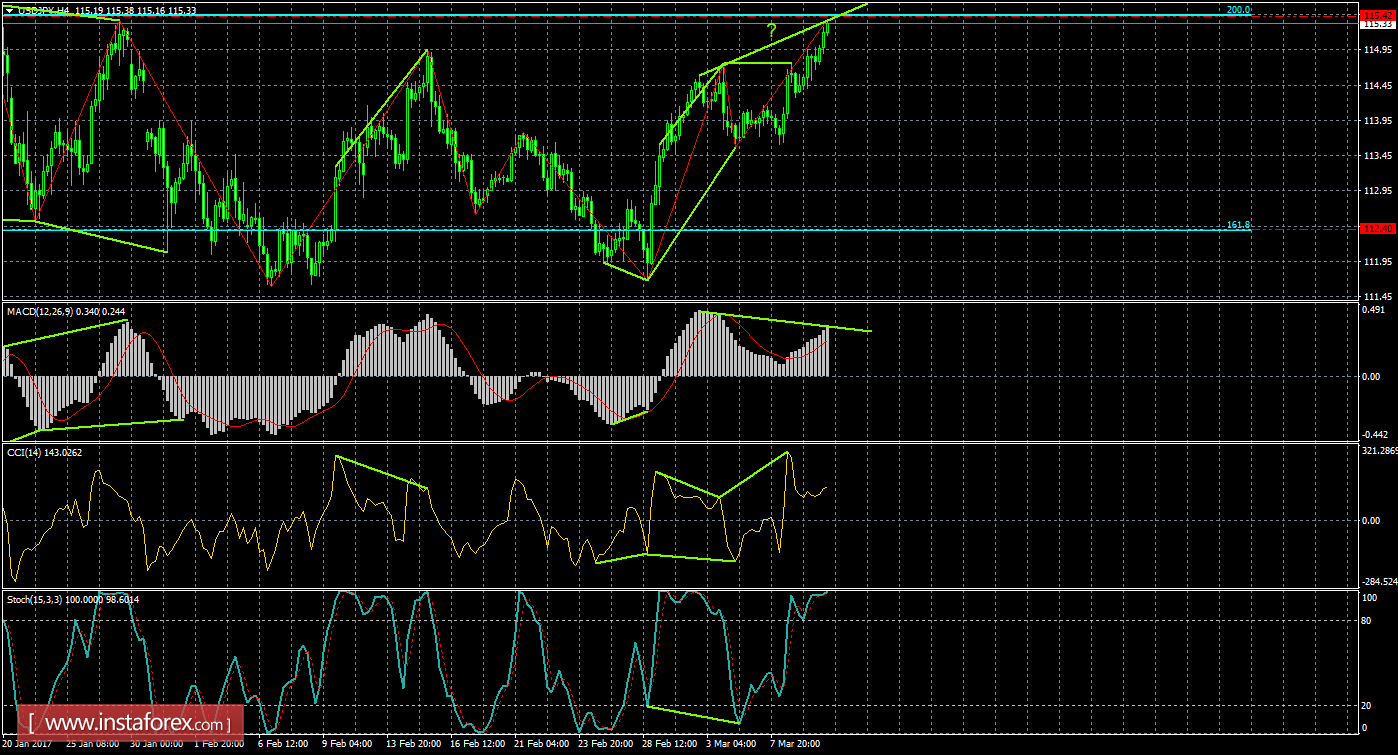Screen dimensions: 1398x755
Task: Click the CCI -284.524 scale value
Action: [1379, 580]
